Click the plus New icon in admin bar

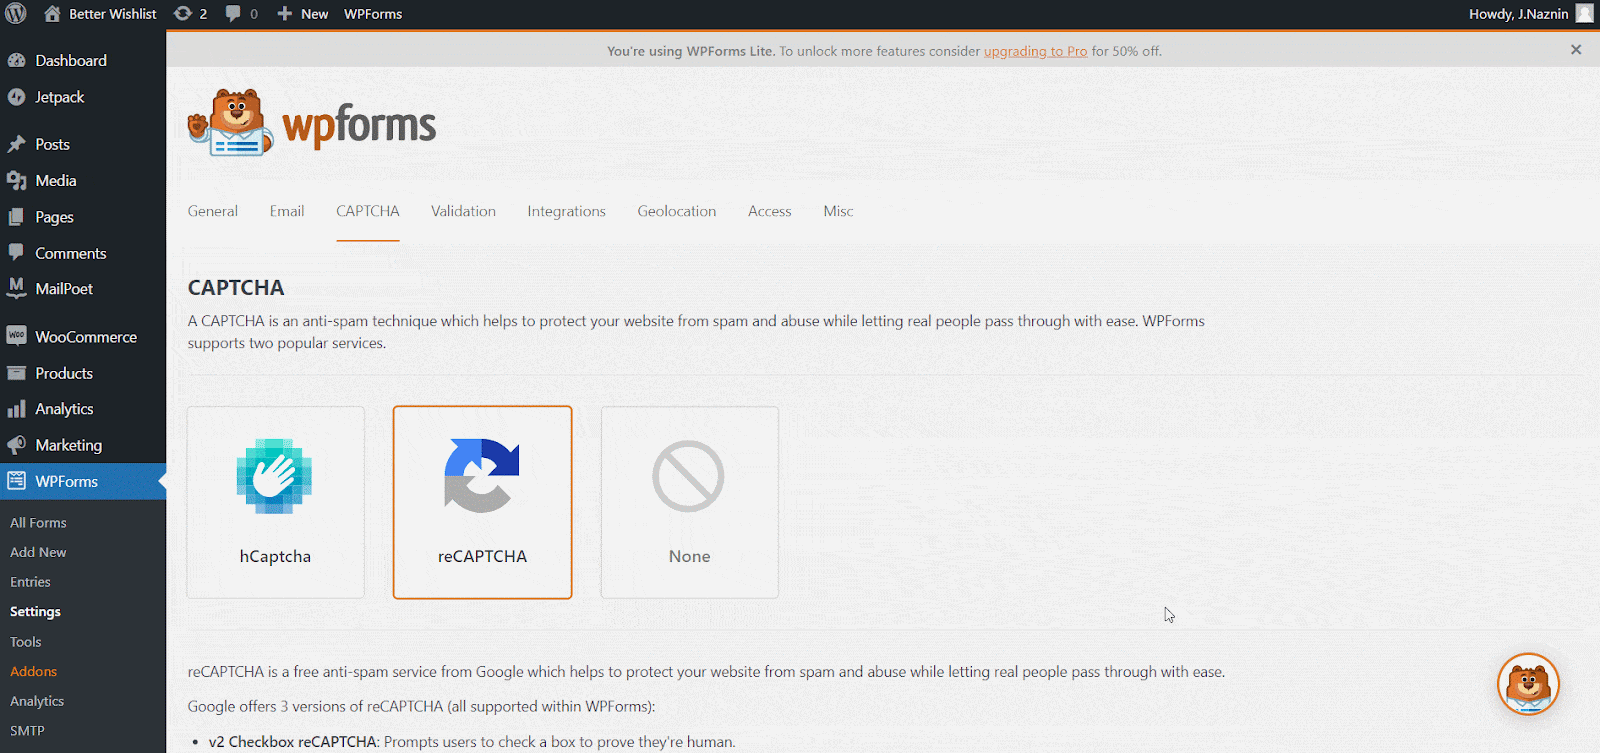point(285,13)
